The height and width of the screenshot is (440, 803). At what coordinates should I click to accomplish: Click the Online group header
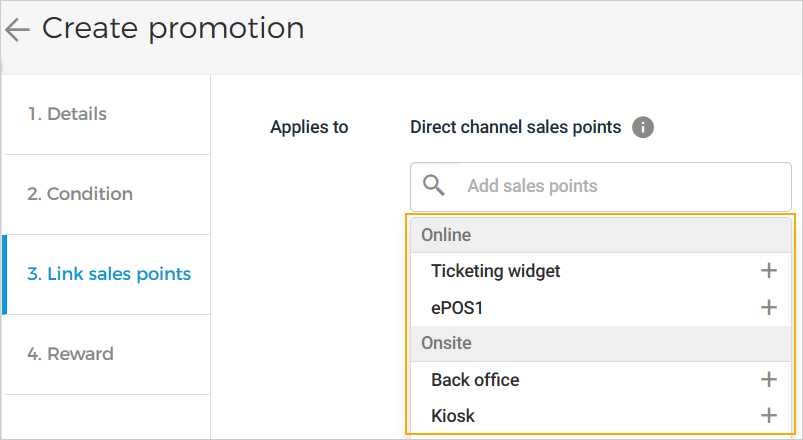point(446,235)
